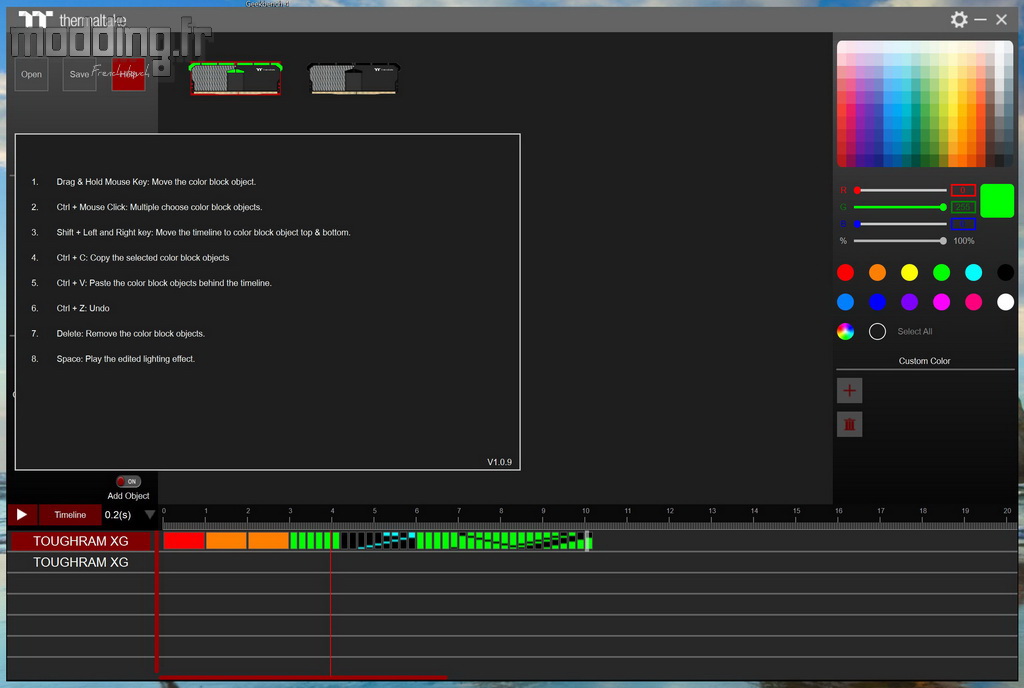The width and height of the screenshot is (1024, 688).
Task: Click the Thermaltake logo
Action: tap(72, 20)
